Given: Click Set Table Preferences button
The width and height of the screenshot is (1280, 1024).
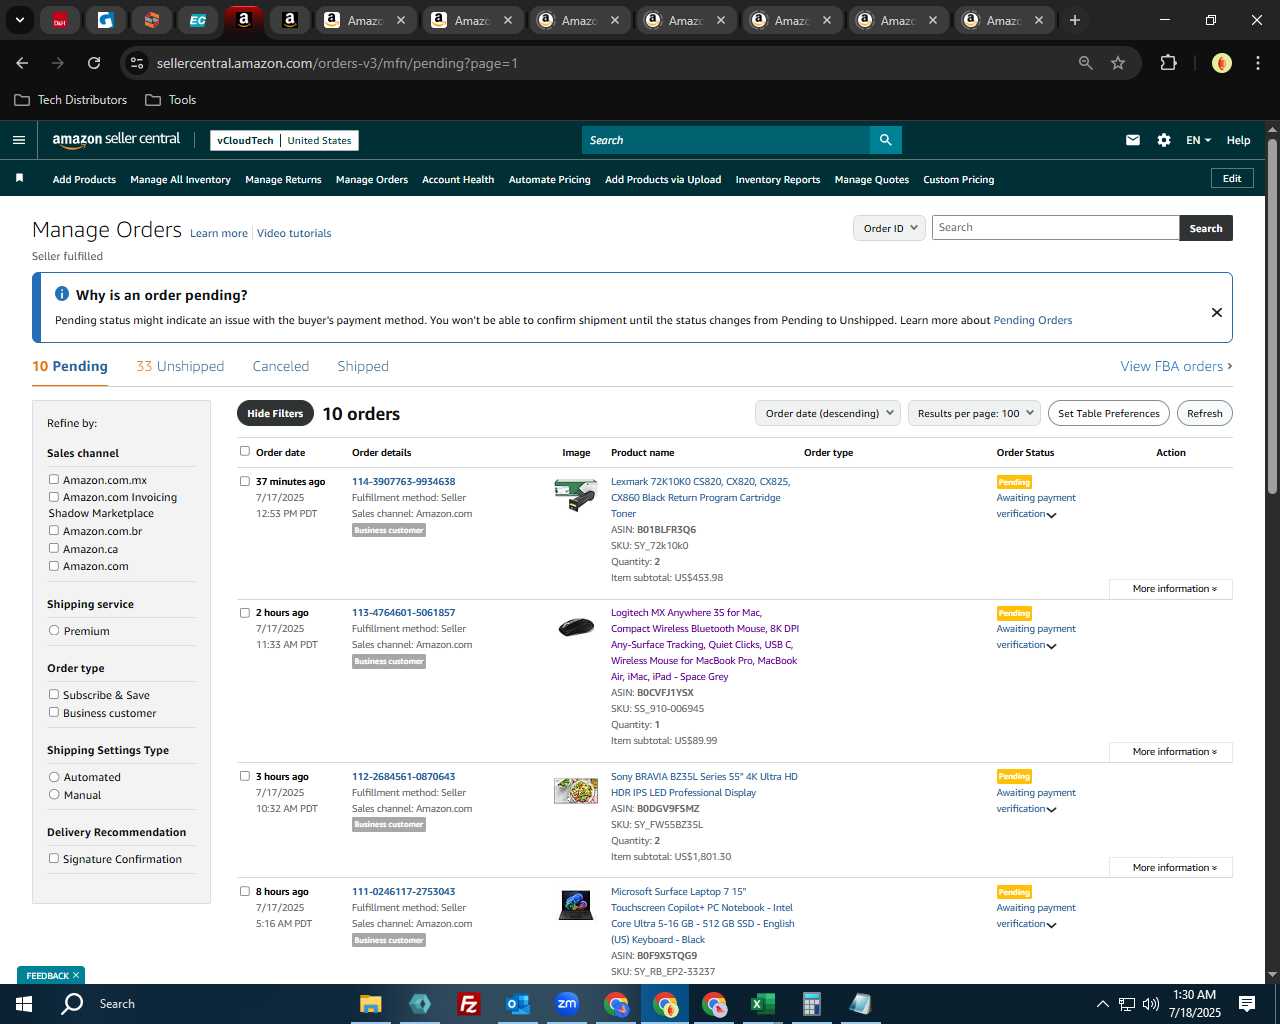Looking at the screenshot, I should (1109, 413).
